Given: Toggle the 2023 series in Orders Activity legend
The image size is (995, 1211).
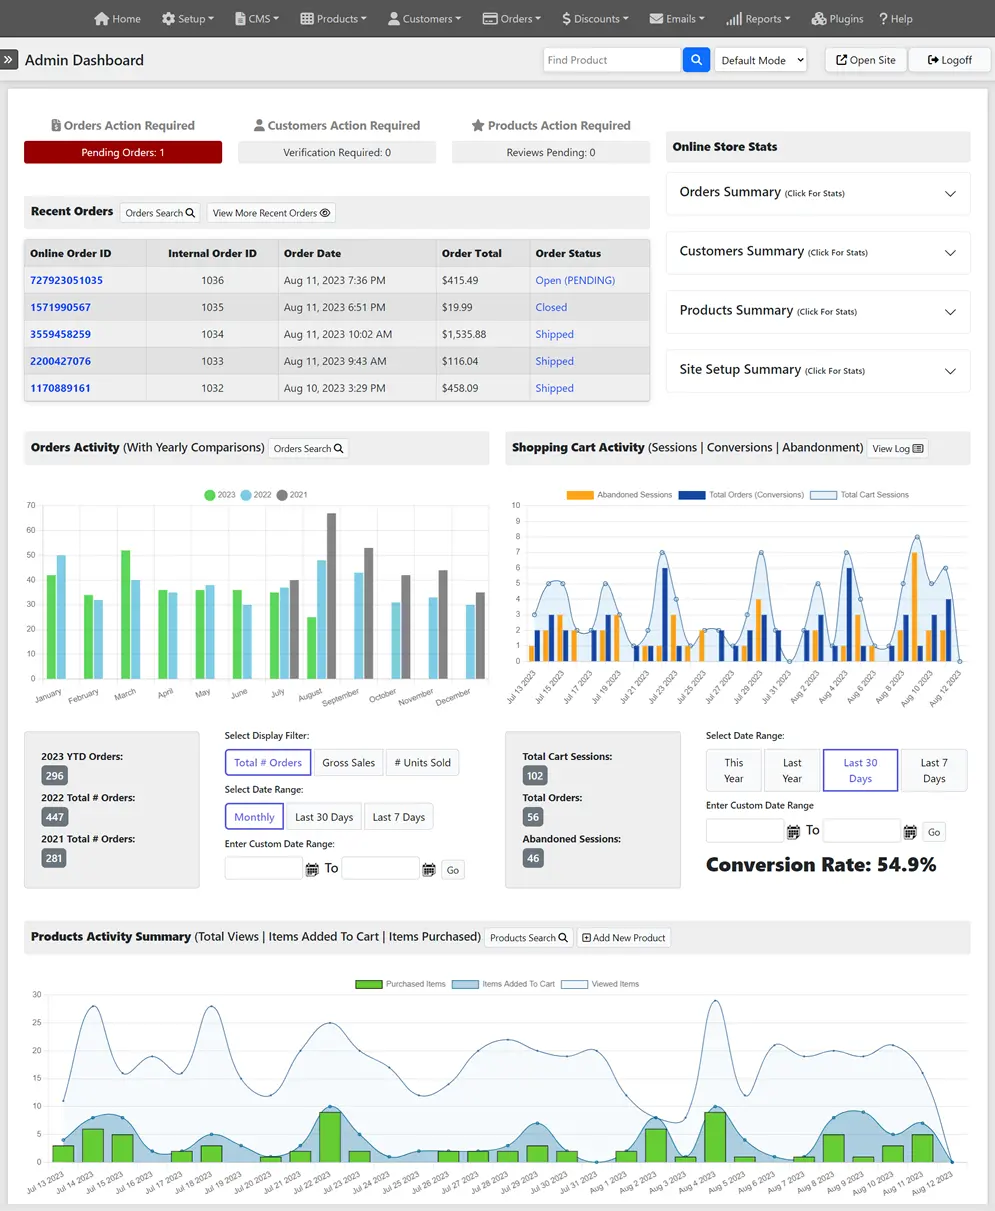Looking at the screenshot, I should tap(220, 495).
